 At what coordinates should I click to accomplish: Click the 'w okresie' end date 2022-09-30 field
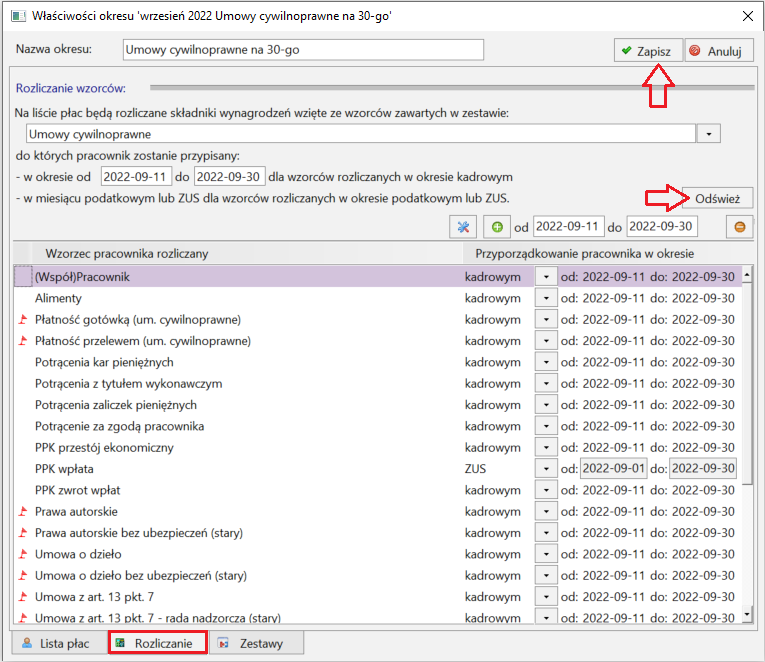229,177
